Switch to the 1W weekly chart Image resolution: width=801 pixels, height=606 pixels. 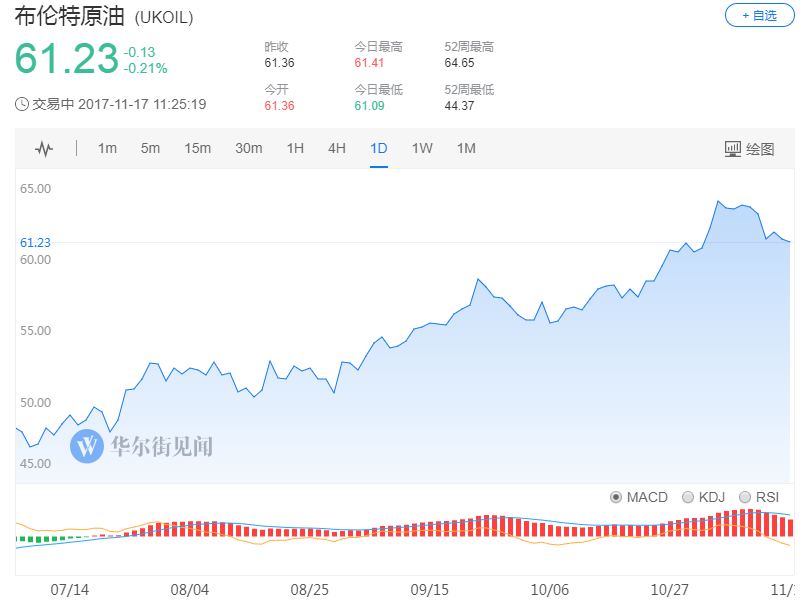[422, 149]
